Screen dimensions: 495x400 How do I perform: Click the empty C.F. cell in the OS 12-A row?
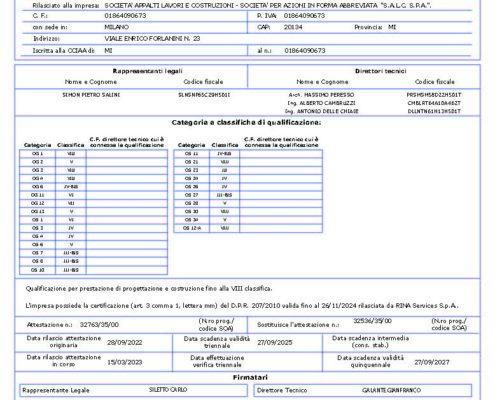(281, 228)
